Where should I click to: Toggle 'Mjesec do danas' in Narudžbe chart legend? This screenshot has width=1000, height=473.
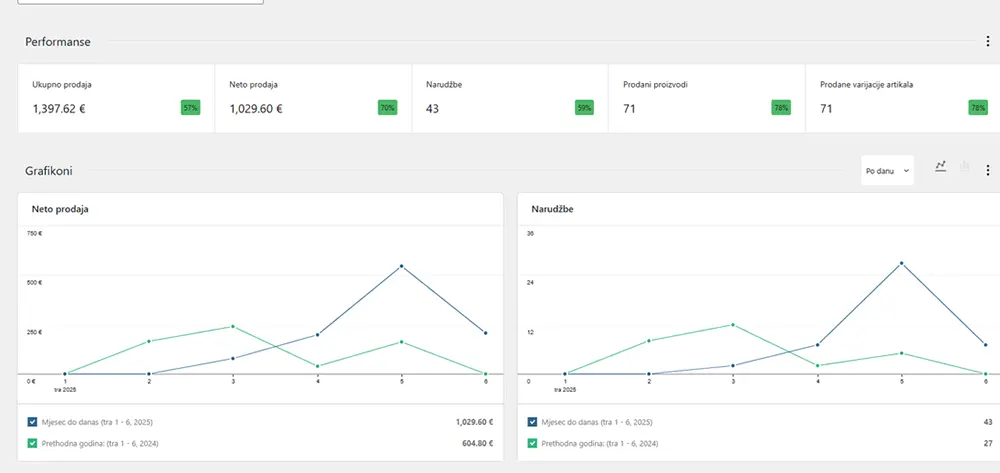tap(533, 422)
